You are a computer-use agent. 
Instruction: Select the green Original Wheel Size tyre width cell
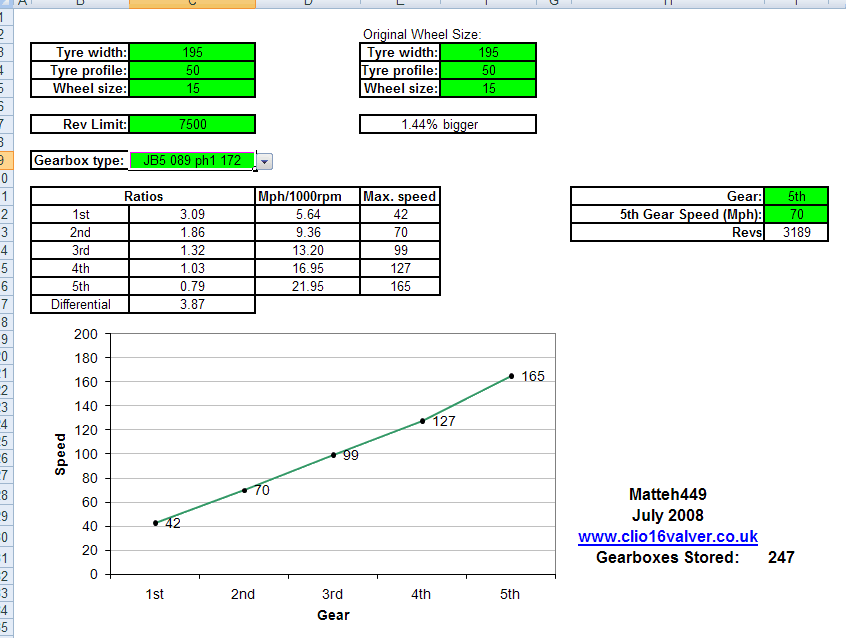click(489, 52)
